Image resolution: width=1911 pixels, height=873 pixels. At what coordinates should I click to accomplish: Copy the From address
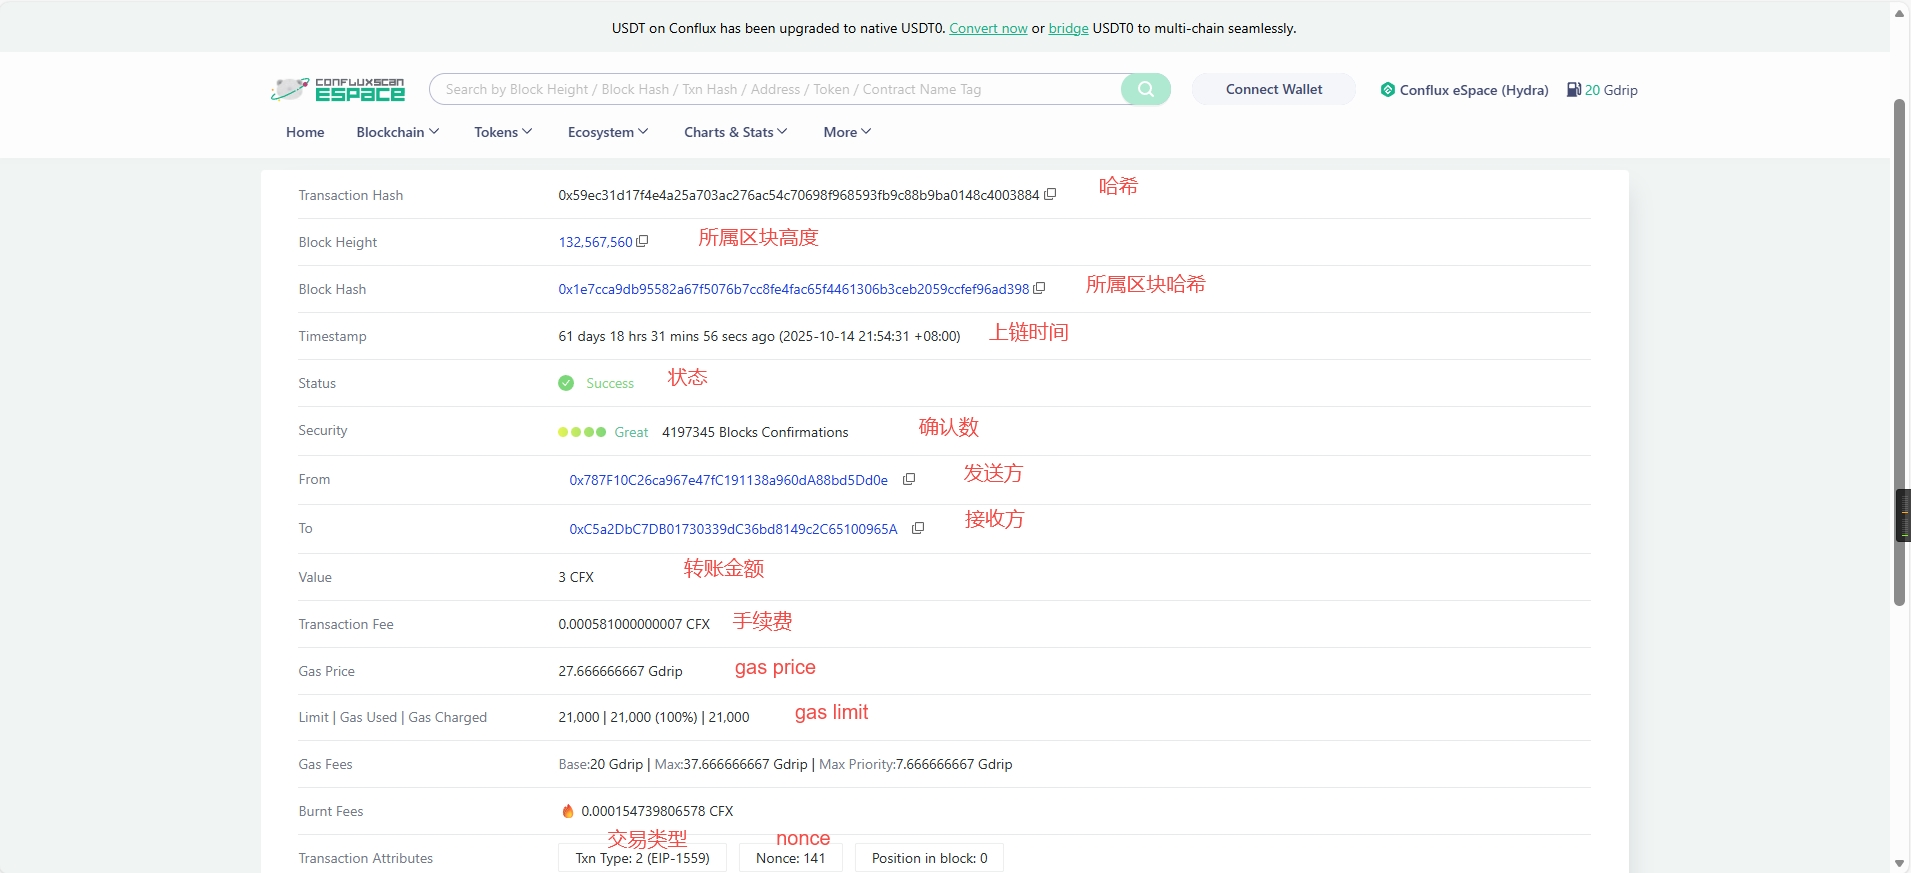click(909, 479)
